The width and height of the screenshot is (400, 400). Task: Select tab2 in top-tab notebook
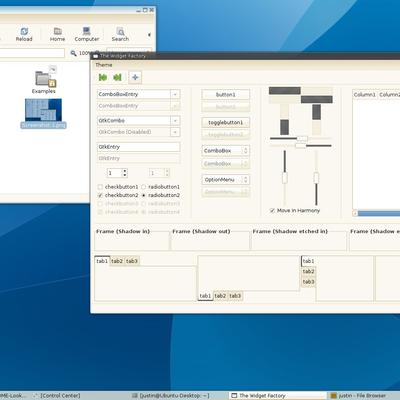pyautogui.click(x=117, y=261)
